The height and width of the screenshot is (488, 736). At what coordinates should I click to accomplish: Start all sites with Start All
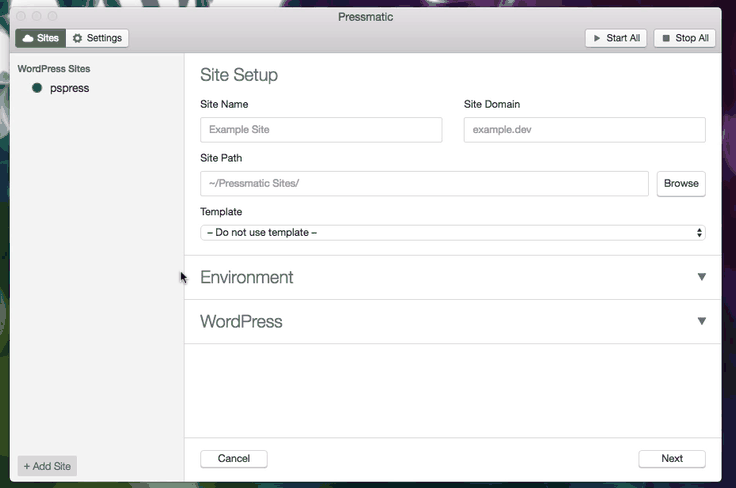pos(616,38)
